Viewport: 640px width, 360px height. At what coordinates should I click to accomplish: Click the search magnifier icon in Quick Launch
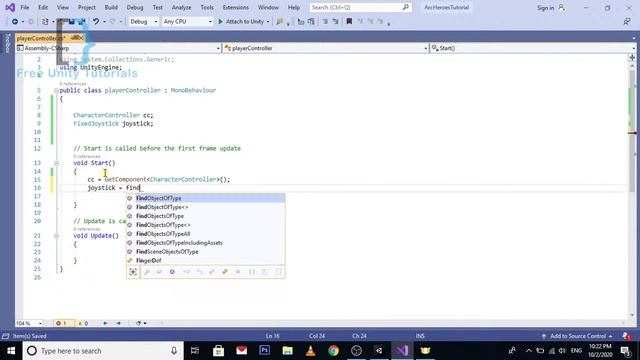pos(405,7)
